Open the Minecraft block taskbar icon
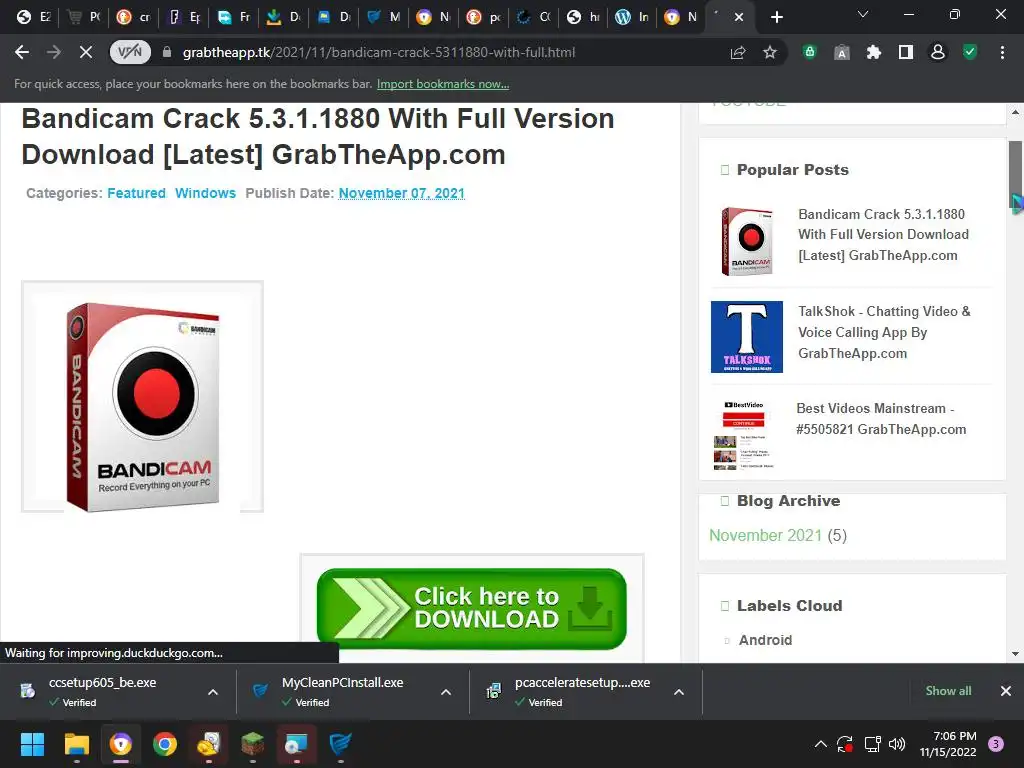Viewport: 1024px width, 768px height. [253, 744]
